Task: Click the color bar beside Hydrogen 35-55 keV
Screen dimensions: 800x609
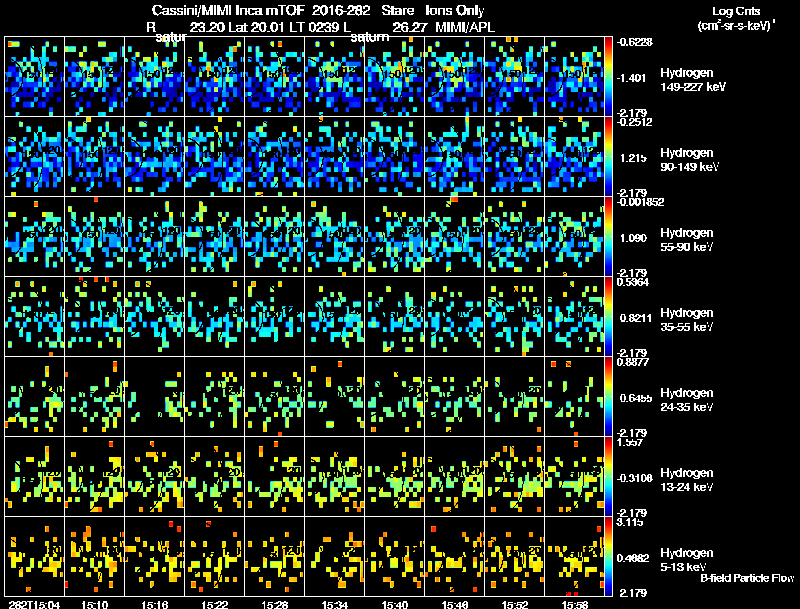Action: 608,317
